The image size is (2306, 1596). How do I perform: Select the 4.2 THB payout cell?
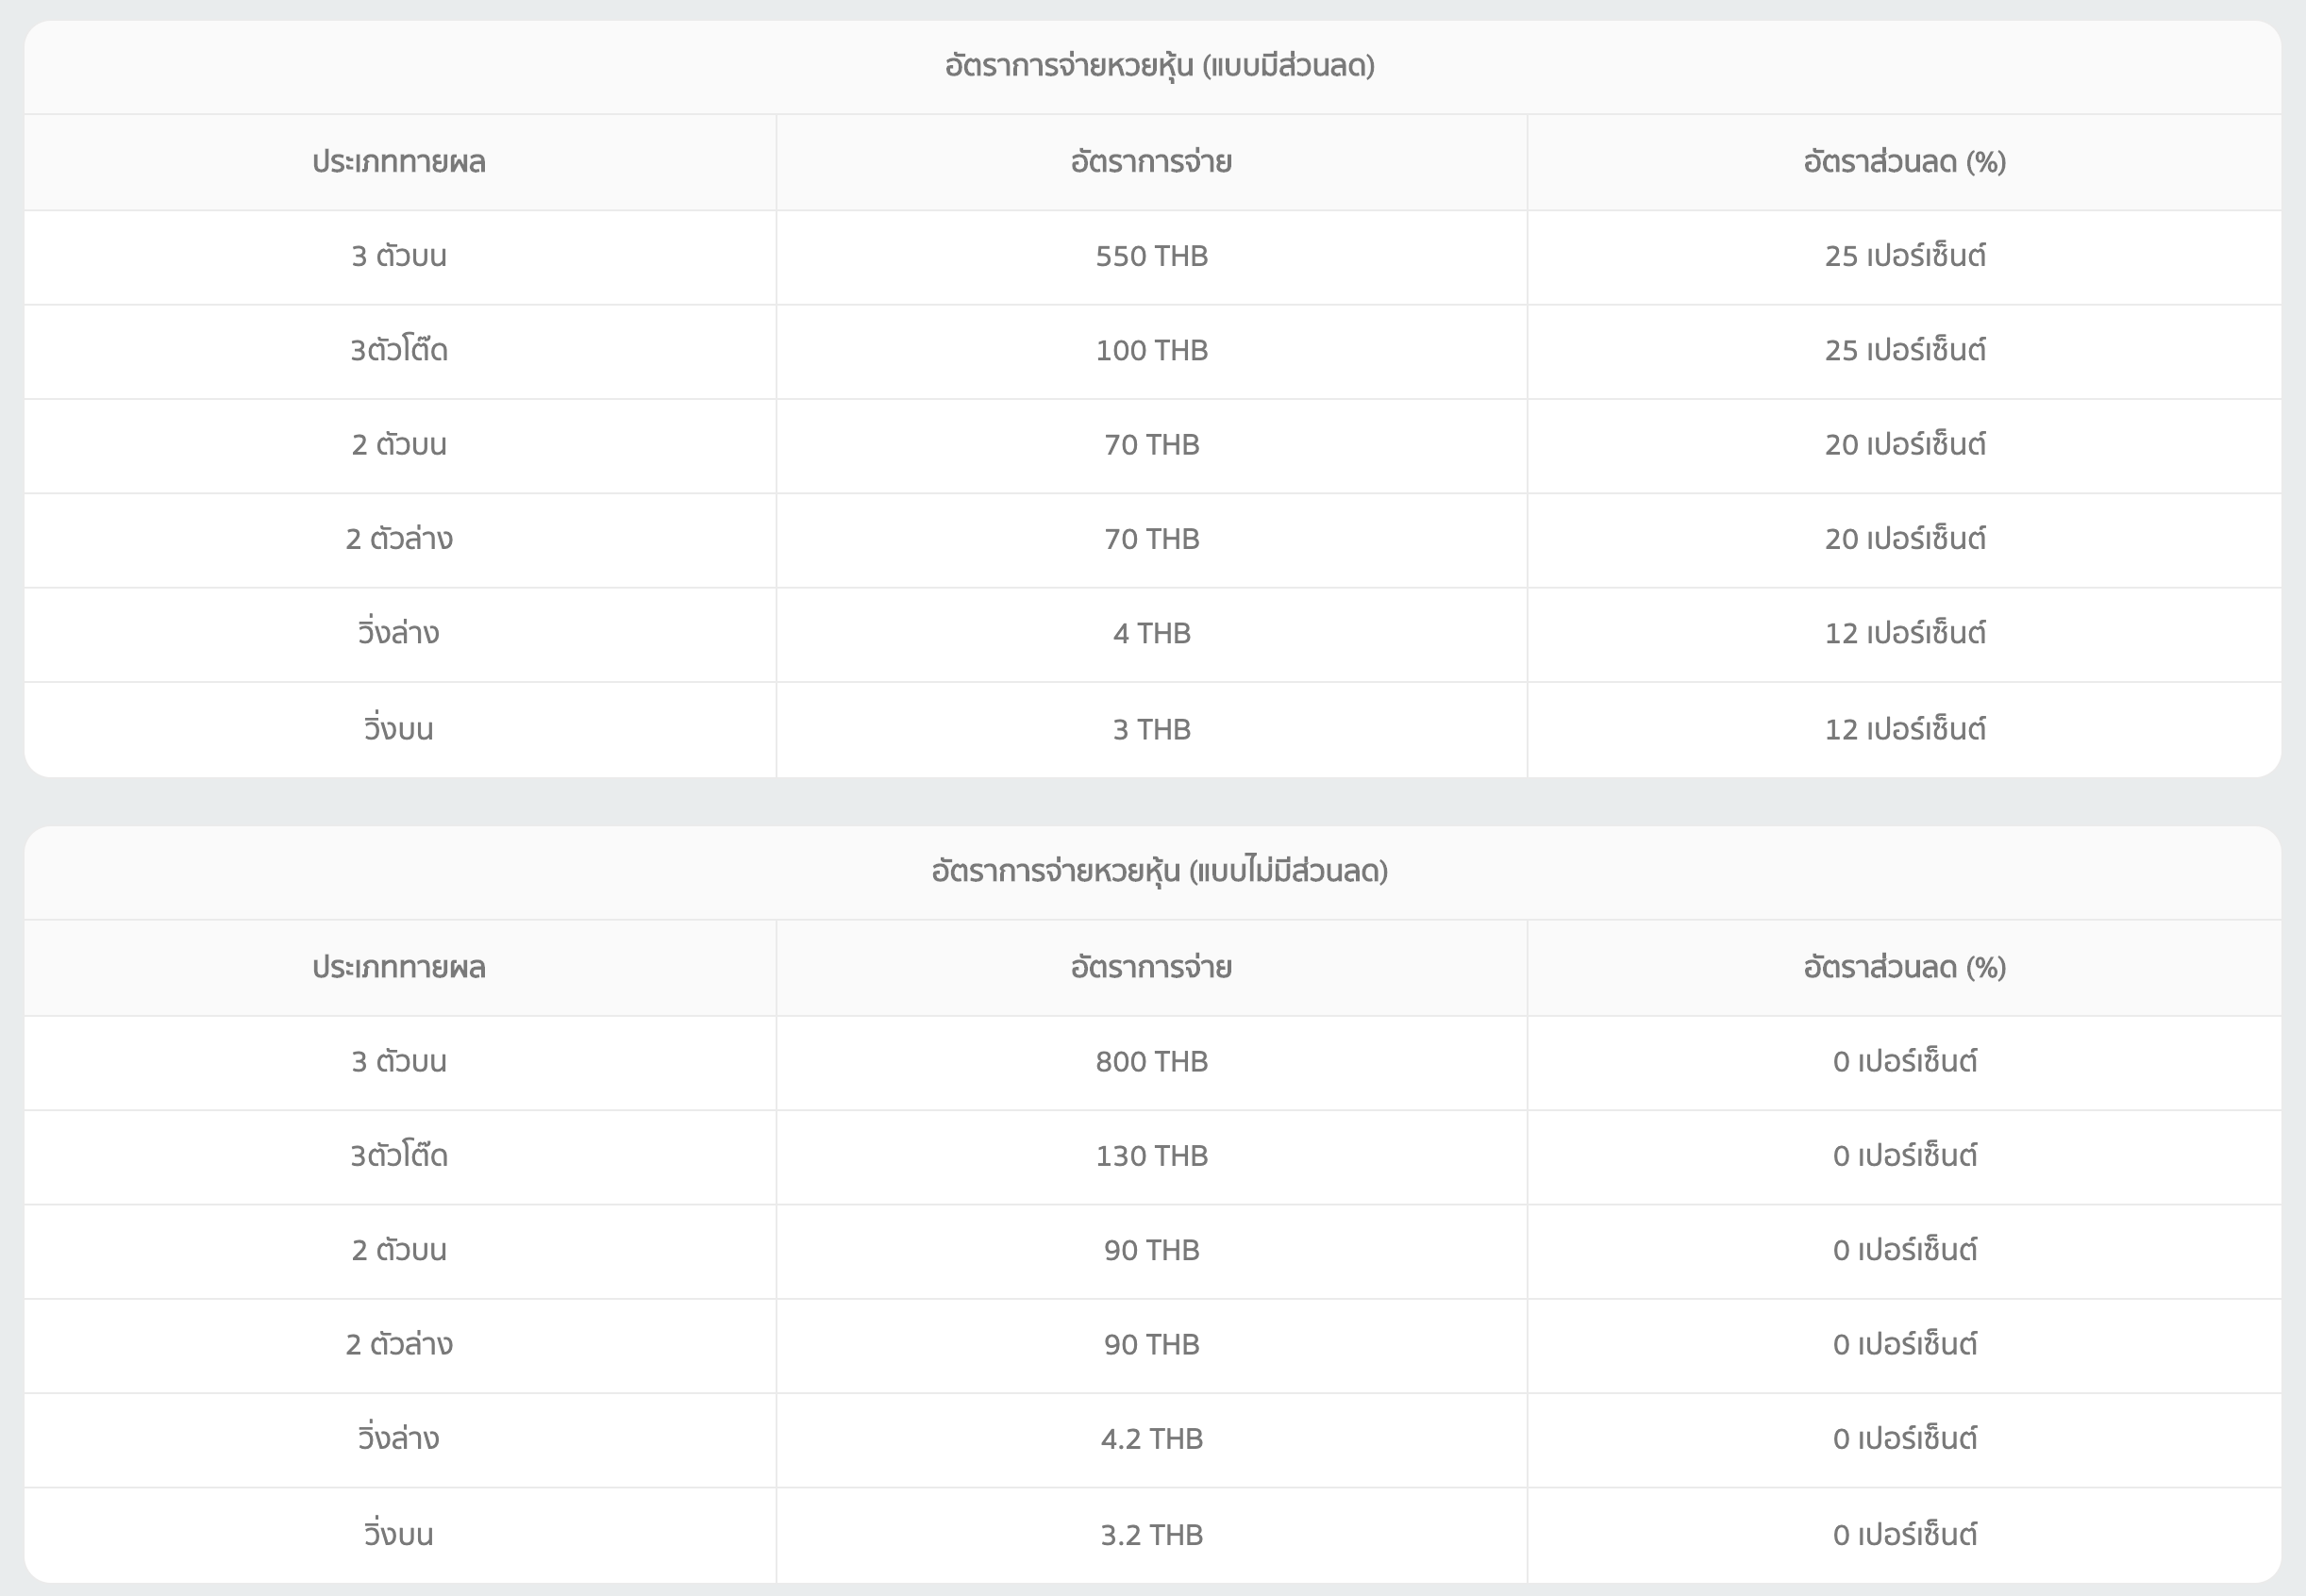pos(1151,1438)
